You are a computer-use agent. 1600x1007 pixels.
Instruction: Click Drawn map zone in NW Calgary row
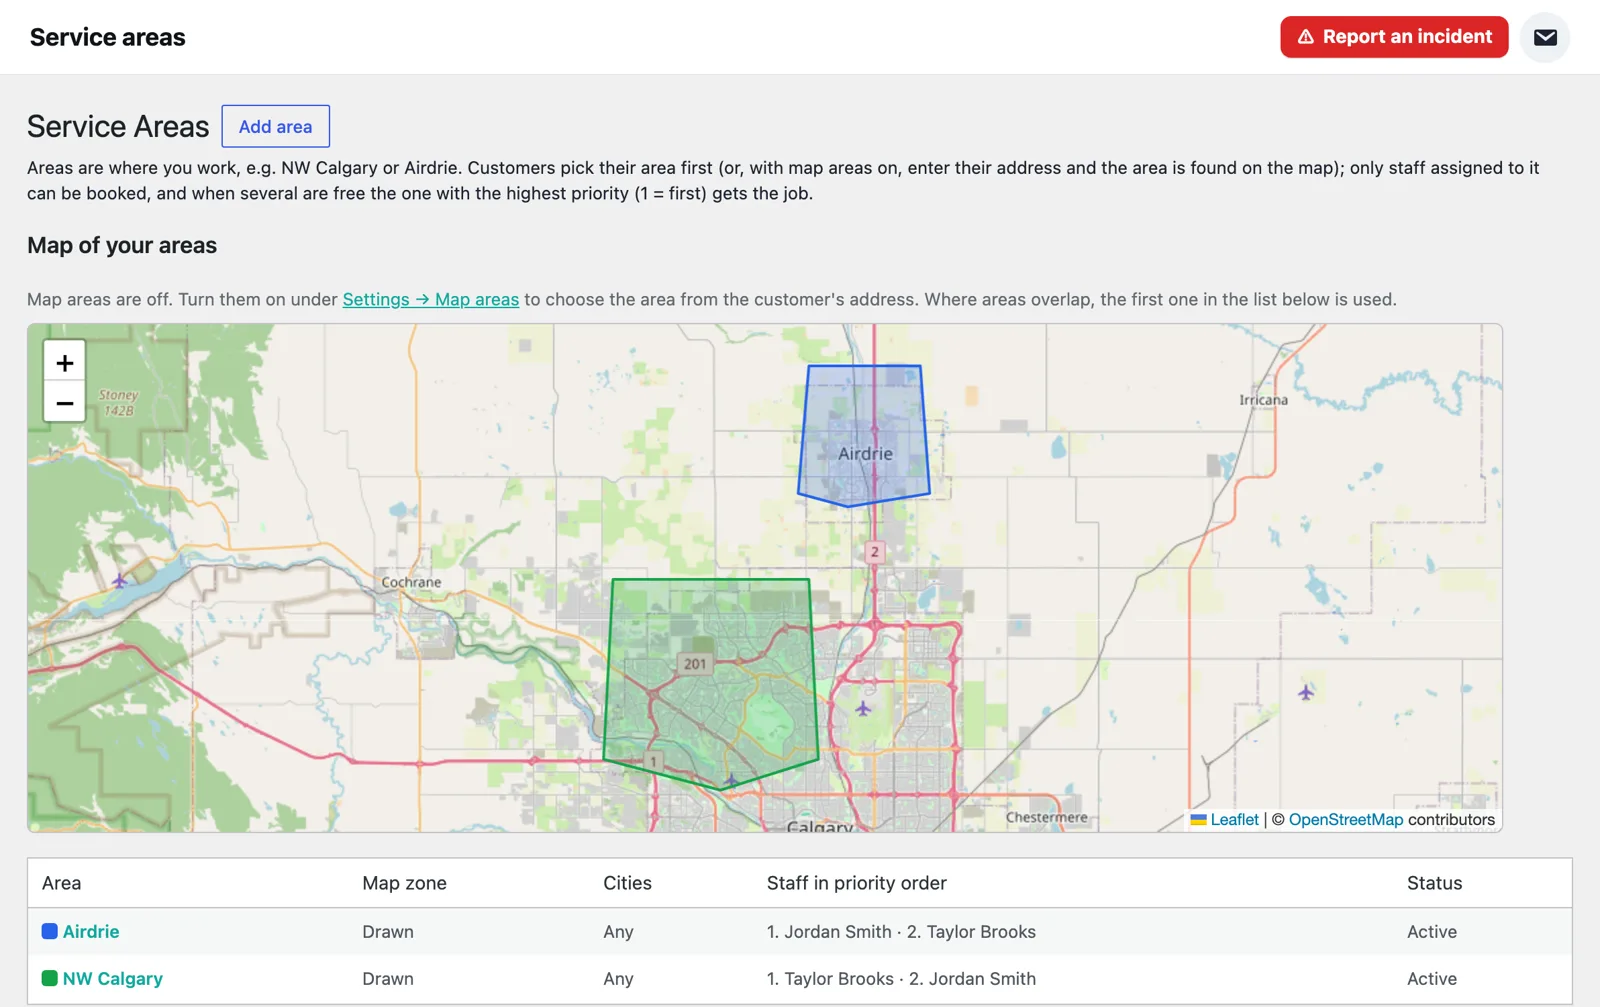coord(388,978)
